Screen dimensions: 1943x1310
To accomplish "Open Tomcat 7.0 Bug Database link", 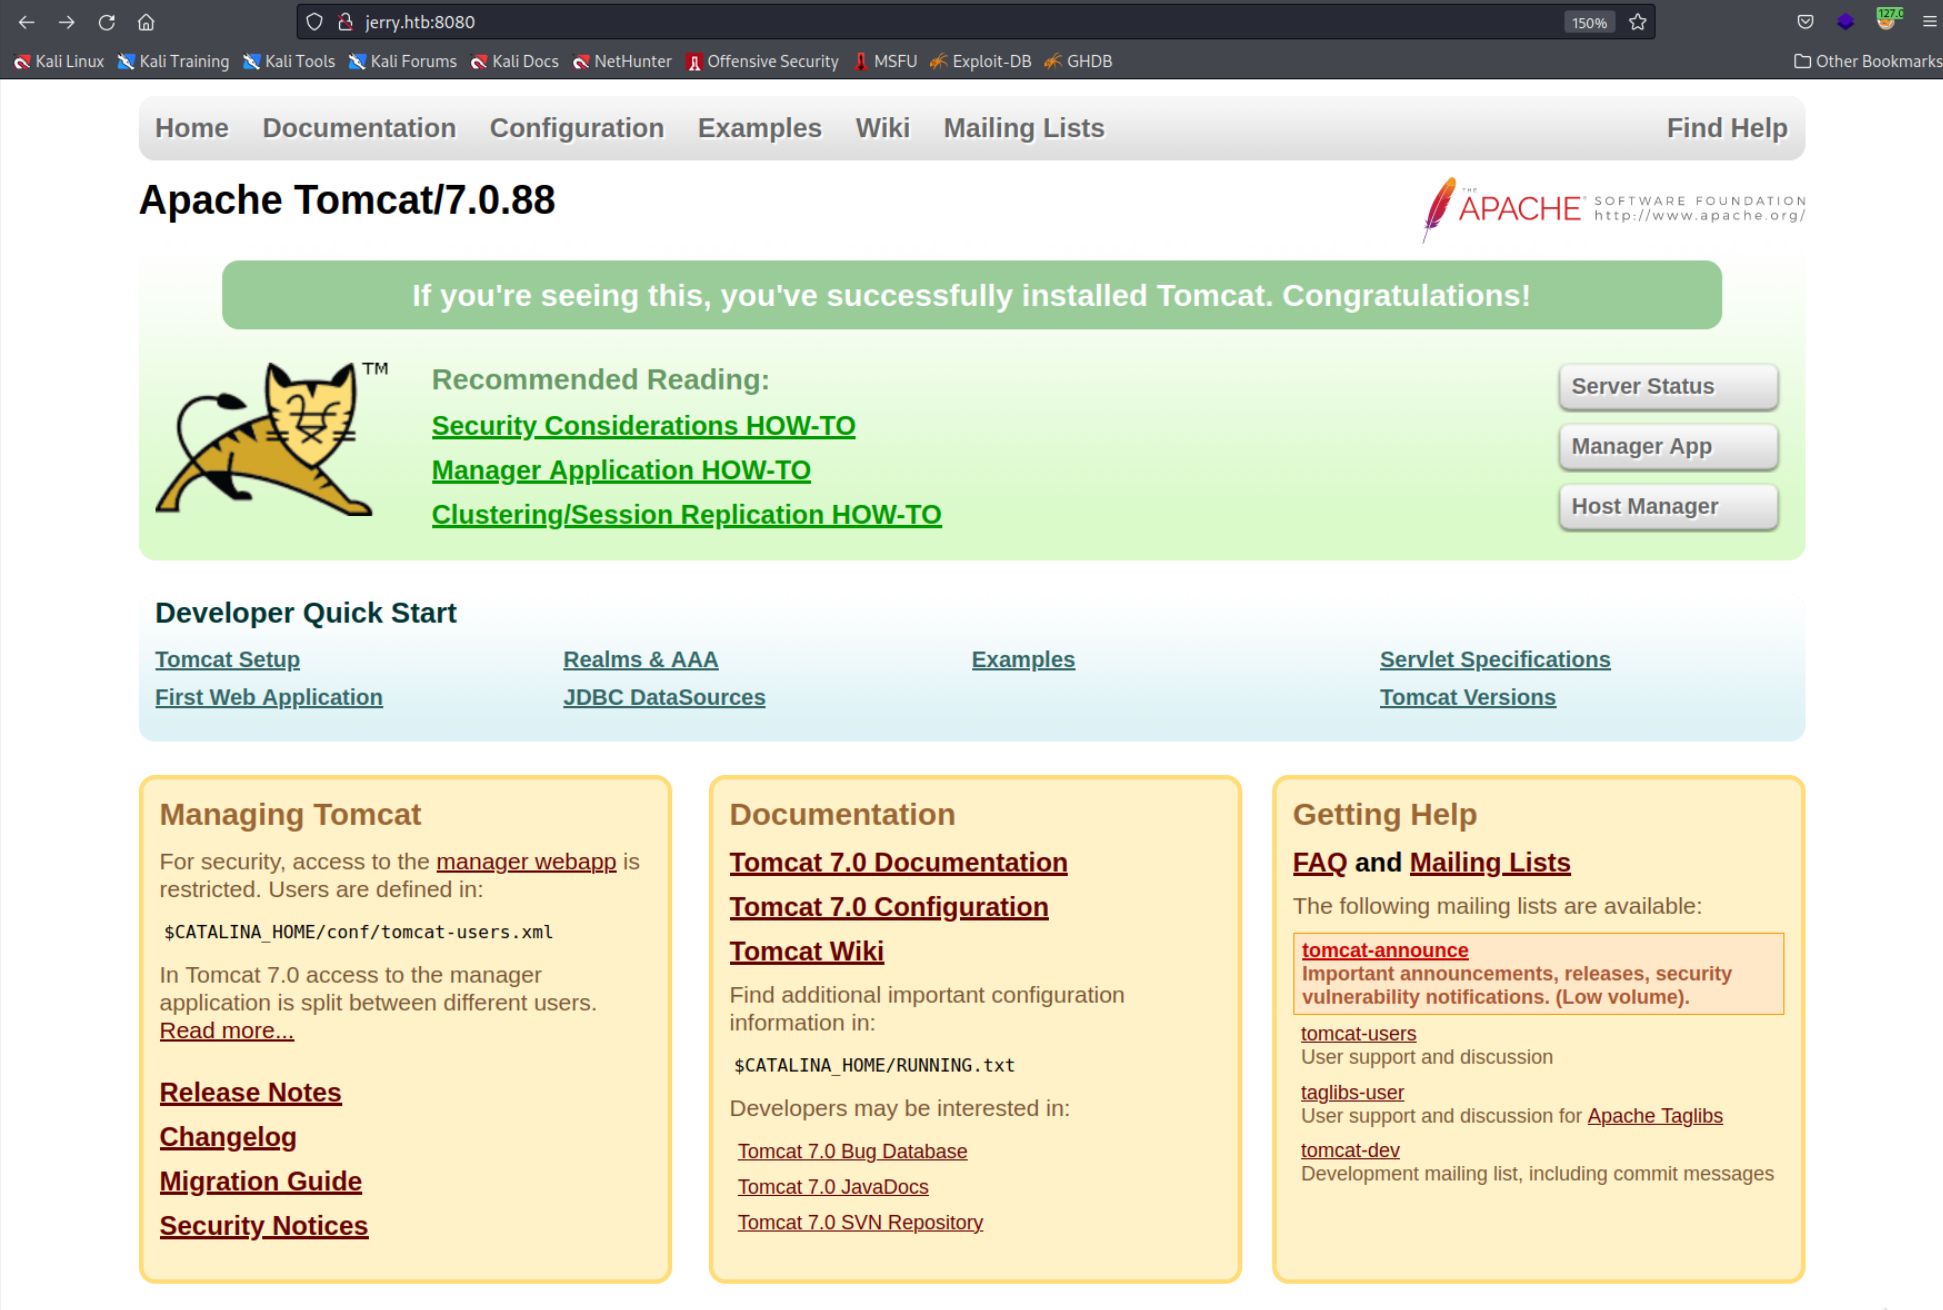I will [x=852, y=1151].
